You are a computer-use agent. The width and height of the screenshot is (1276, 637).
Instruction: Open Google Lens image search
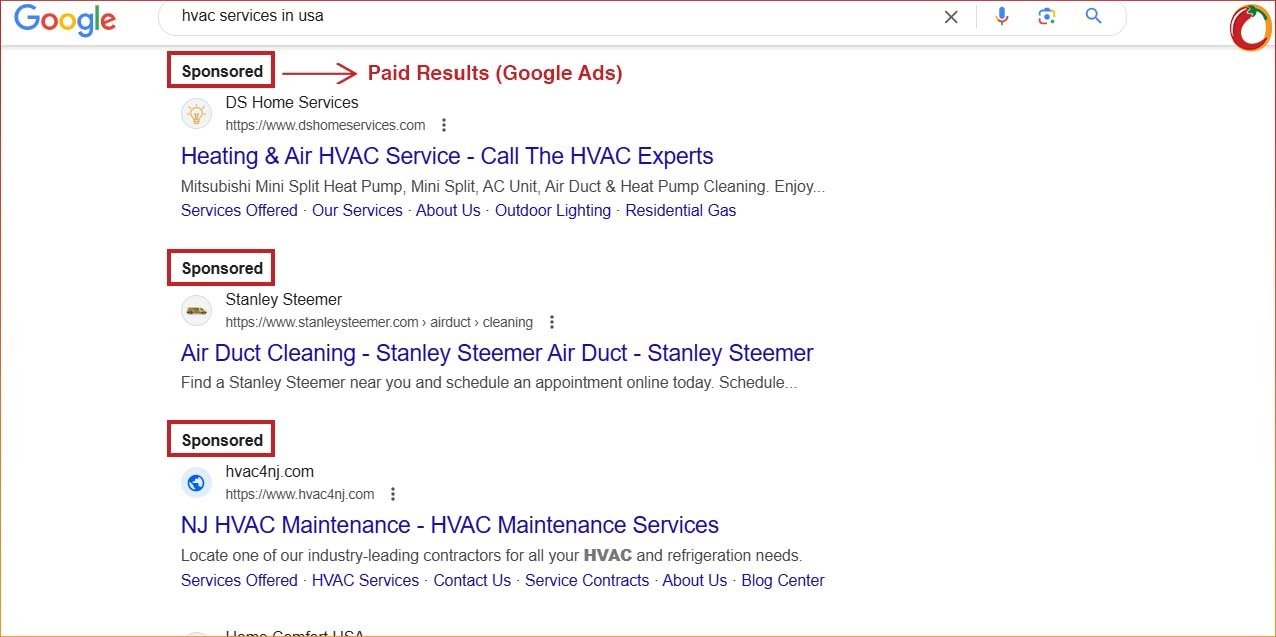coord(1047,16)
